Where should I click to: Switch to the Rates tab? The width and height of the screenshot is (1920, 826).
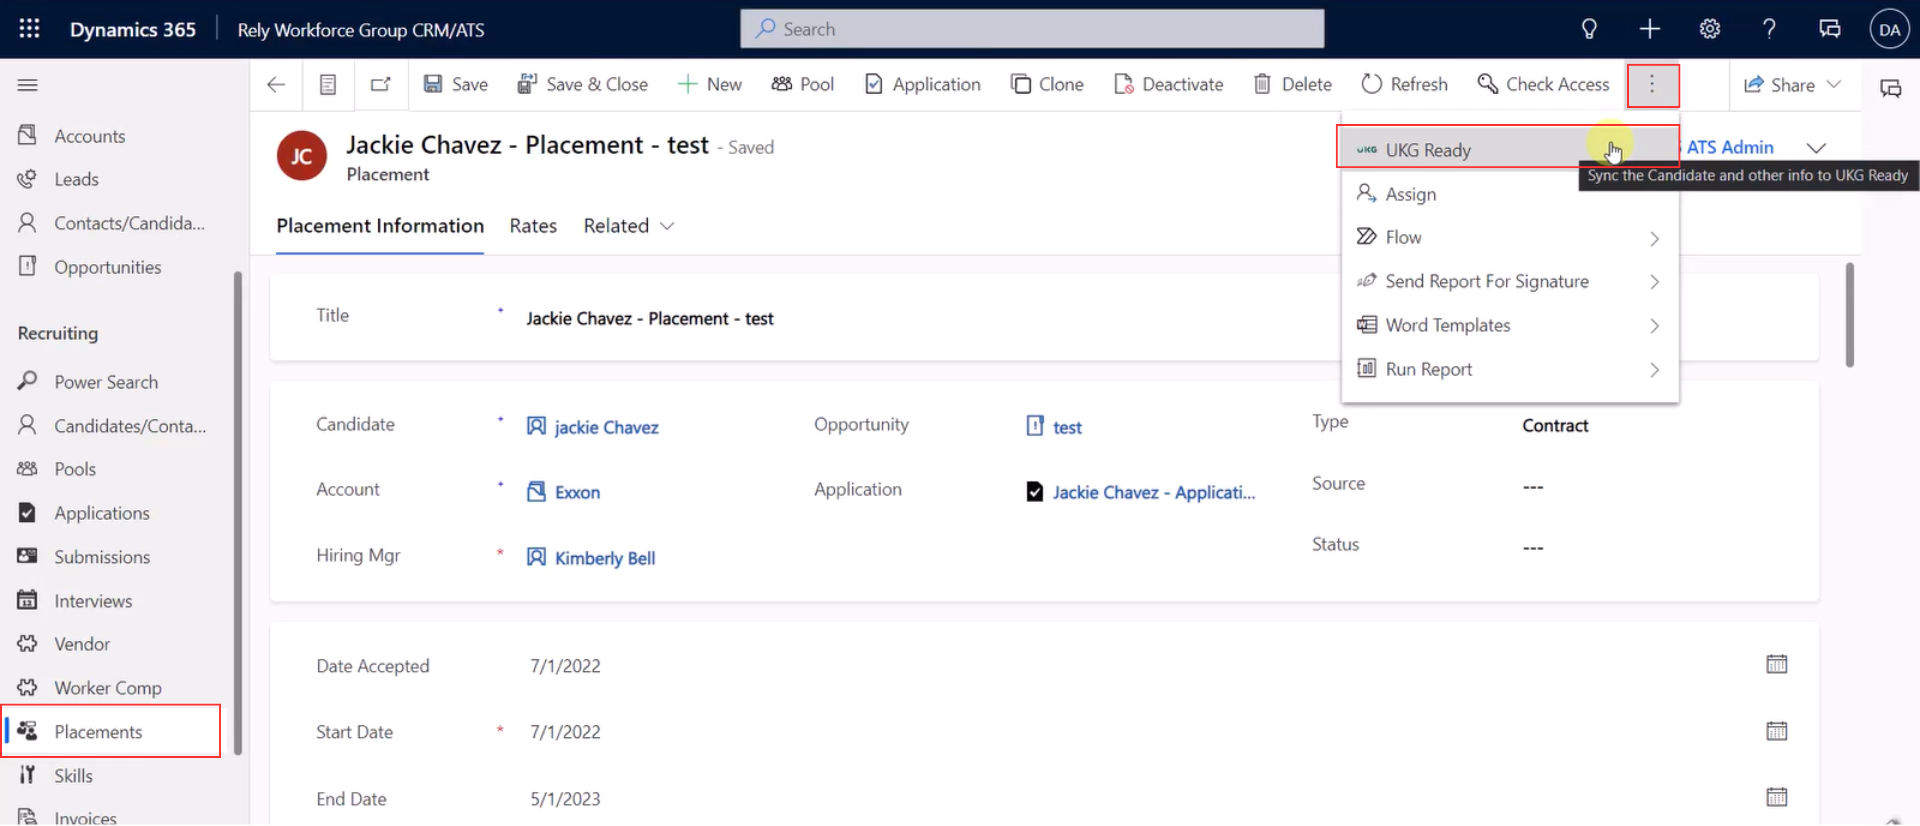click(x=533, y=226)
